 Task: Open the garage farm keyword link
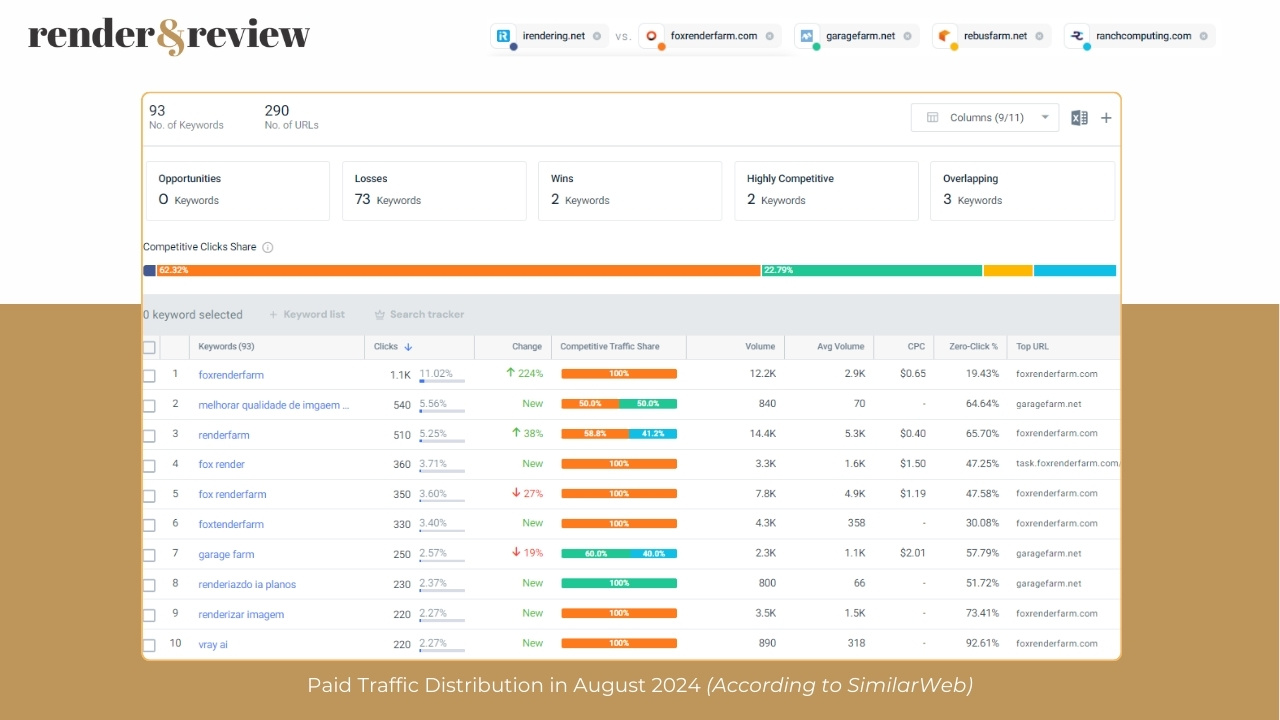[226, 554]
